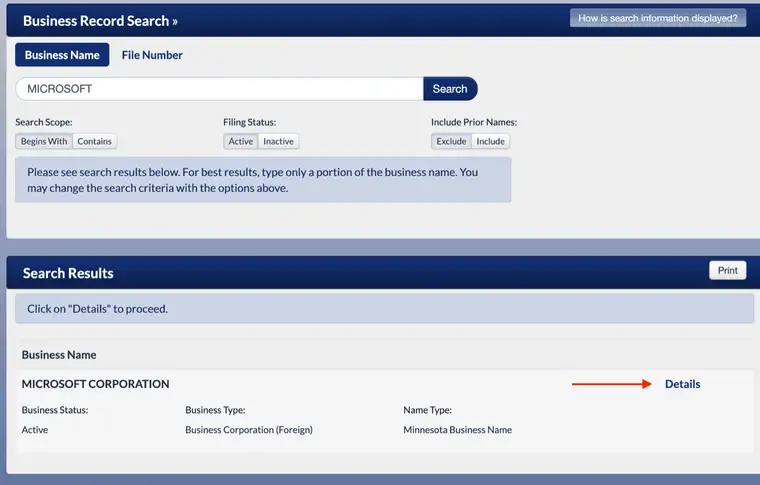Viewport: 760px width, 485px height.
Task: Click the 'Search Scope:' label
Action: coord(44,122)
